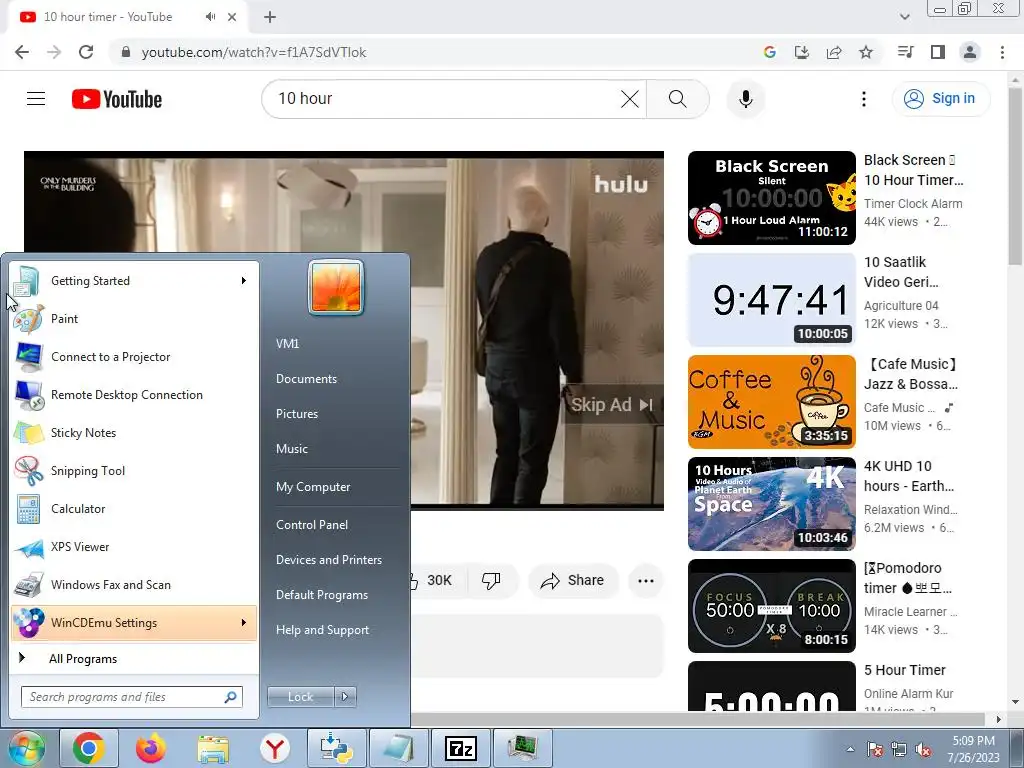Viewport: 1024px width, 768px height.
Task: Dislike the video with thumbs-down
Action: tap(491, 580)
